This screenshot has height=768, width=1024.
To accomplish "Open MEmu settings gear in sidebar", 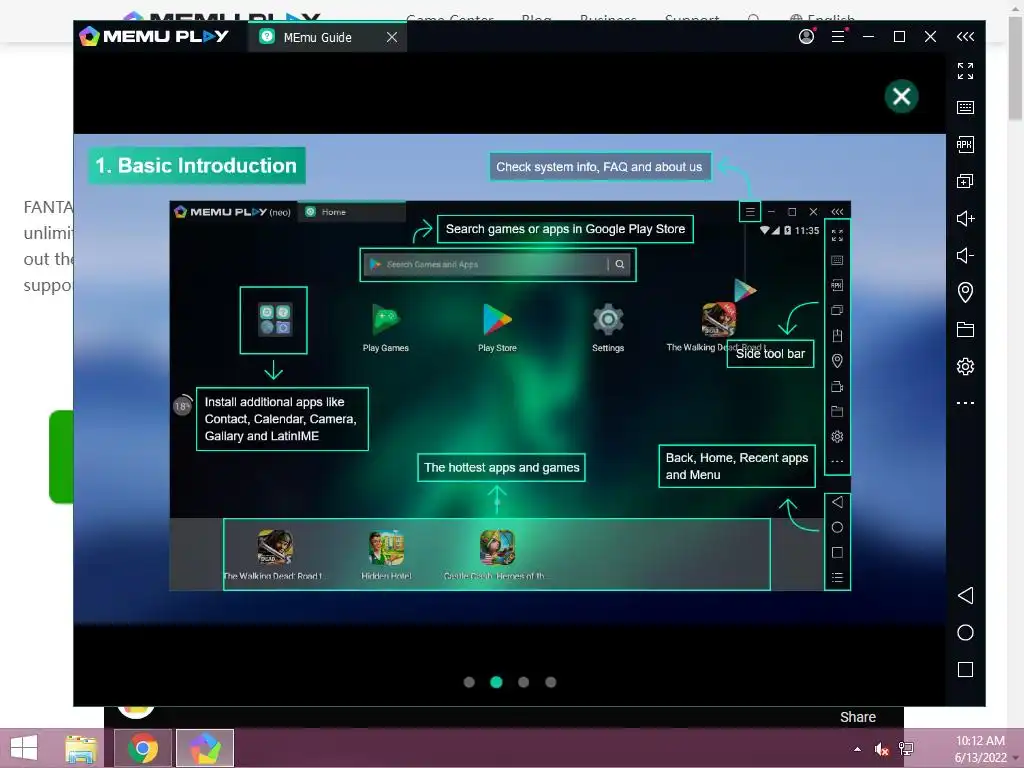I will (x=965, y=366).
